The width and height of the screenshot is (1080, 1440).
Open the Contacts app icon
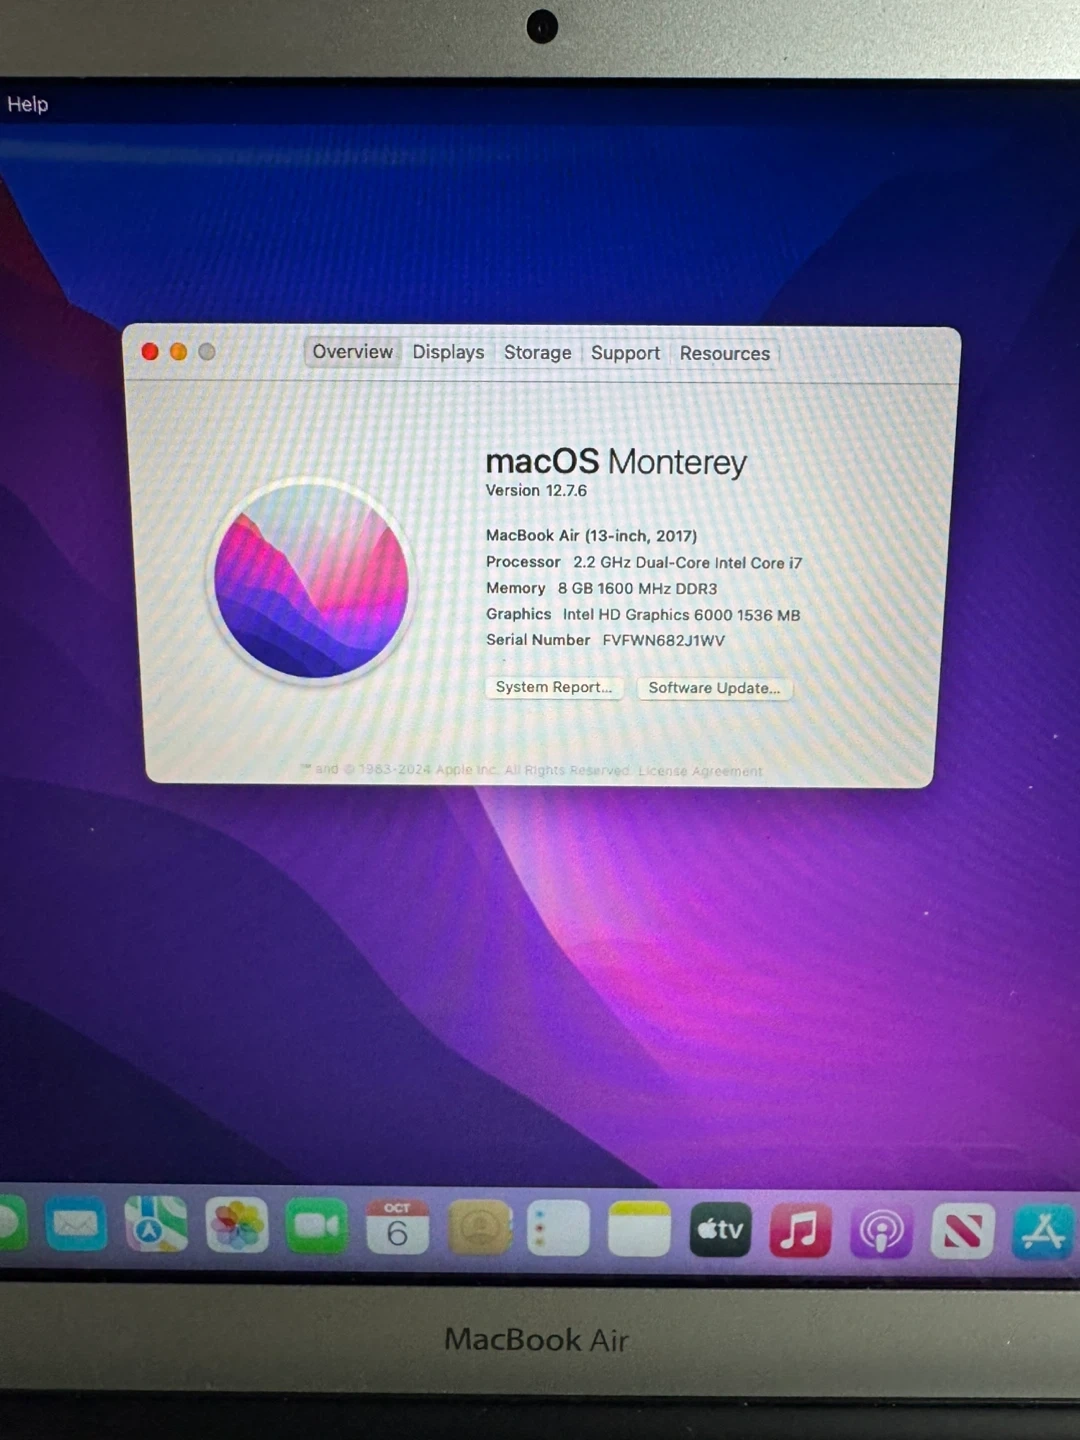(x=479, y=1228)
